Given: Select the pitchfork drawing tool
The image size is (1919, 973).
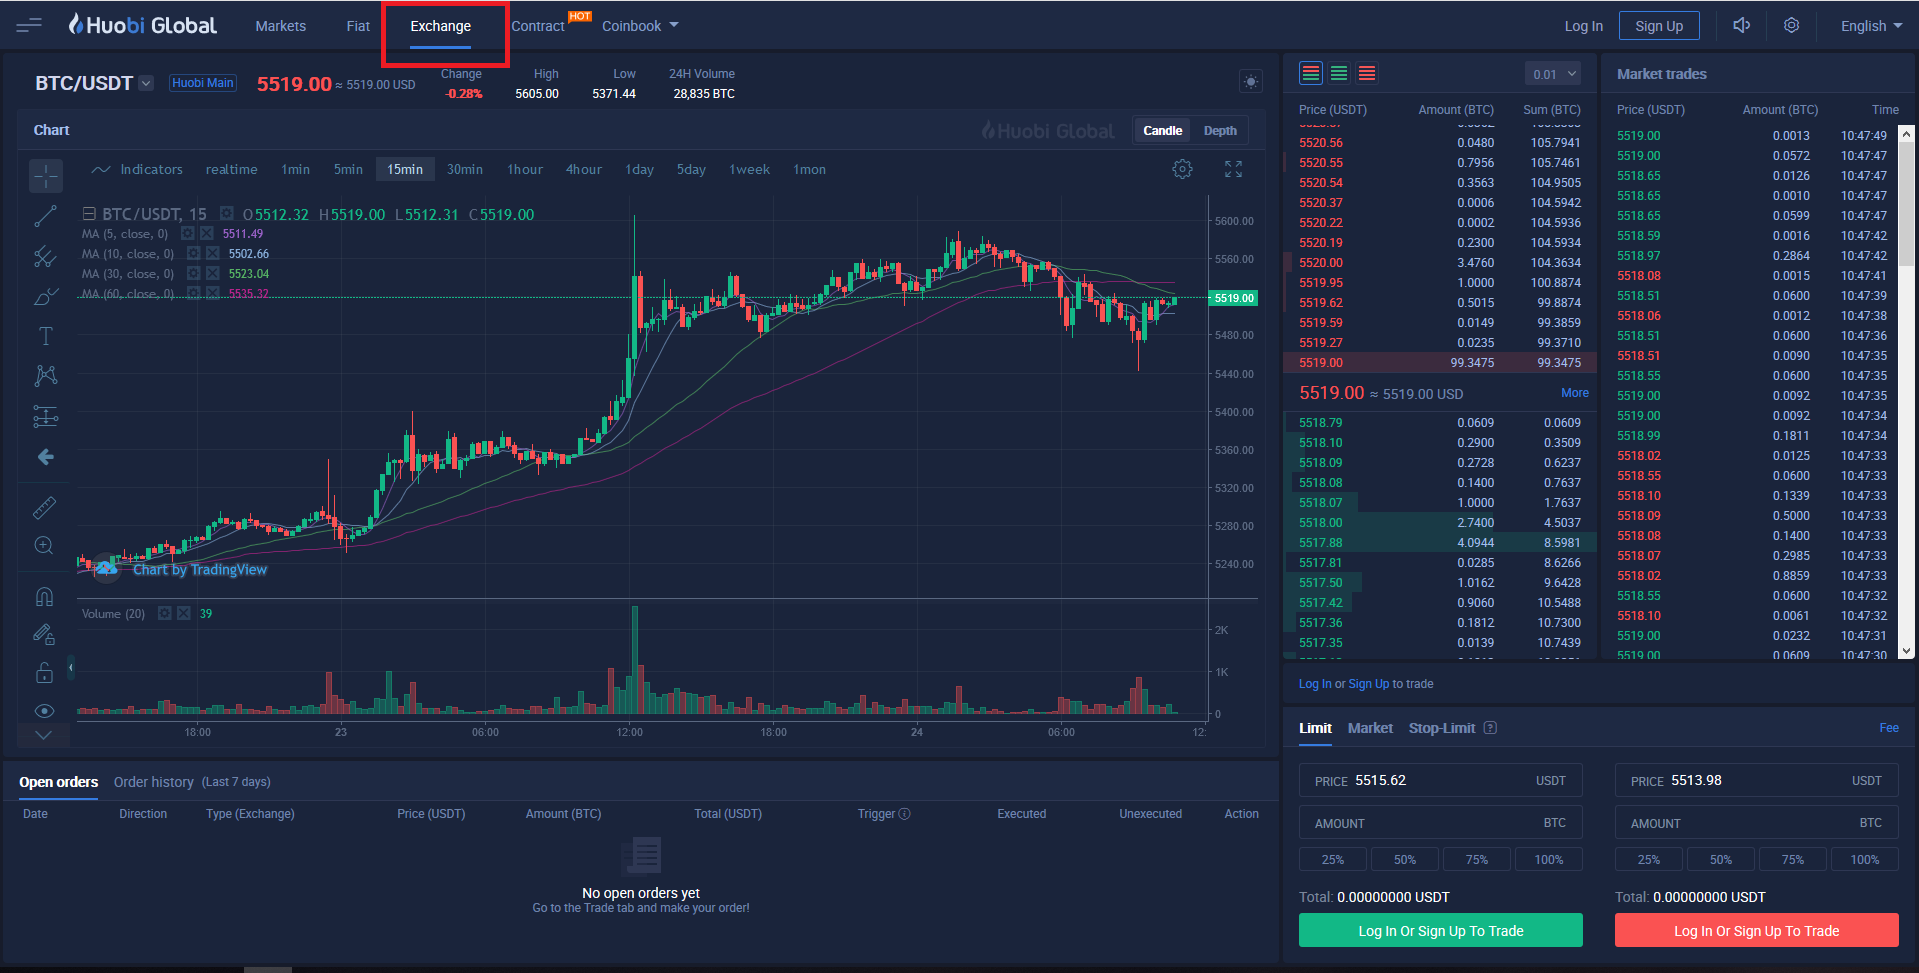Looking at the screenshot, I should 45,257.
